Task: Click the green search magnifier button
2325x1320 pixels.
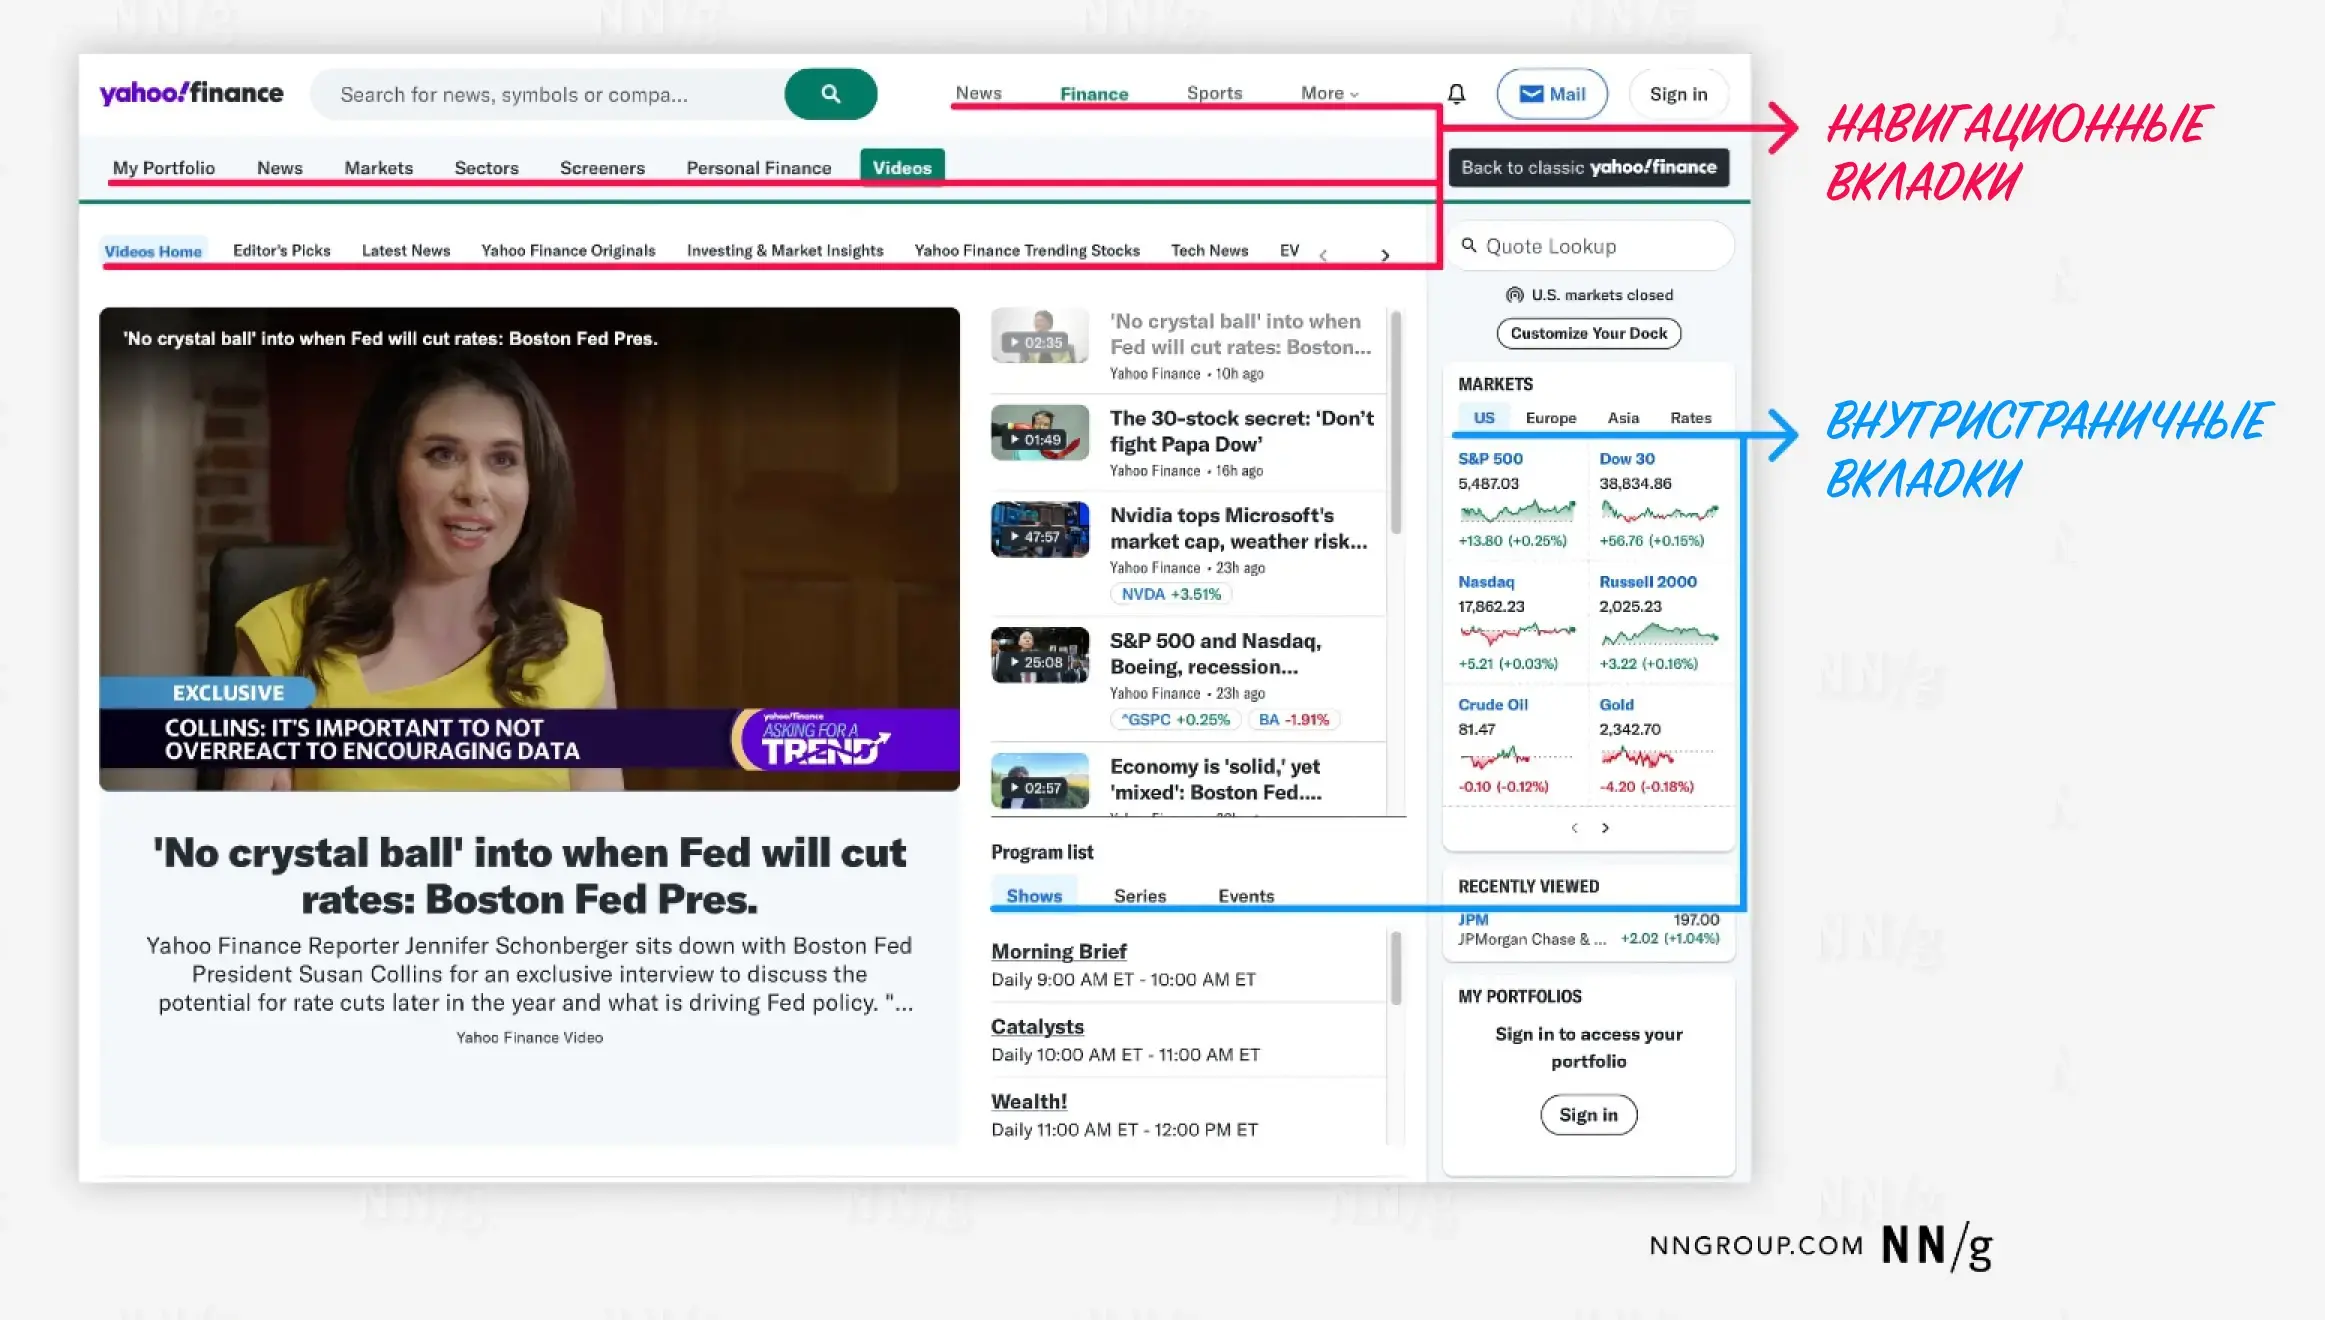Action: click(x=830, y=94)
